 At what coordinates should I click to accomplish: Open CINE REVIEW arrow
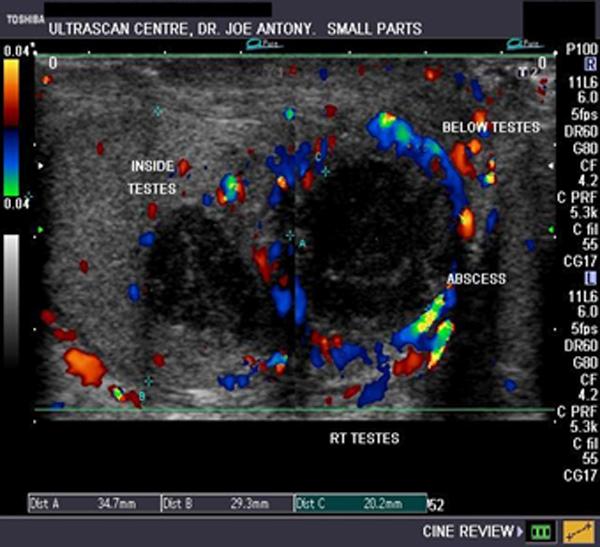click(520, 530)
